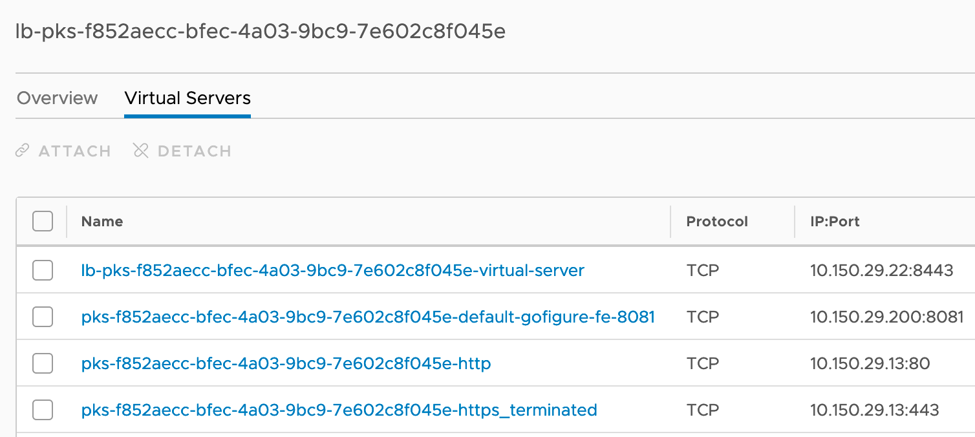Viewport: 975px width, 437px height.
Task: Switch to the Overview tab
Action: tap(57, 98)
